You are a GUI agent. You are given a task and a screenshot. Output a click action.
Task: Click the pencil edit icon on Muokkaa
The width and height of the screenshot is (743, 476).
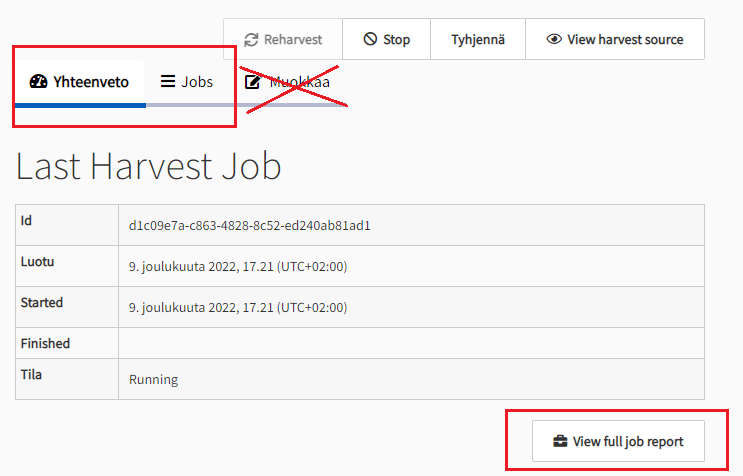pos(253,82)
